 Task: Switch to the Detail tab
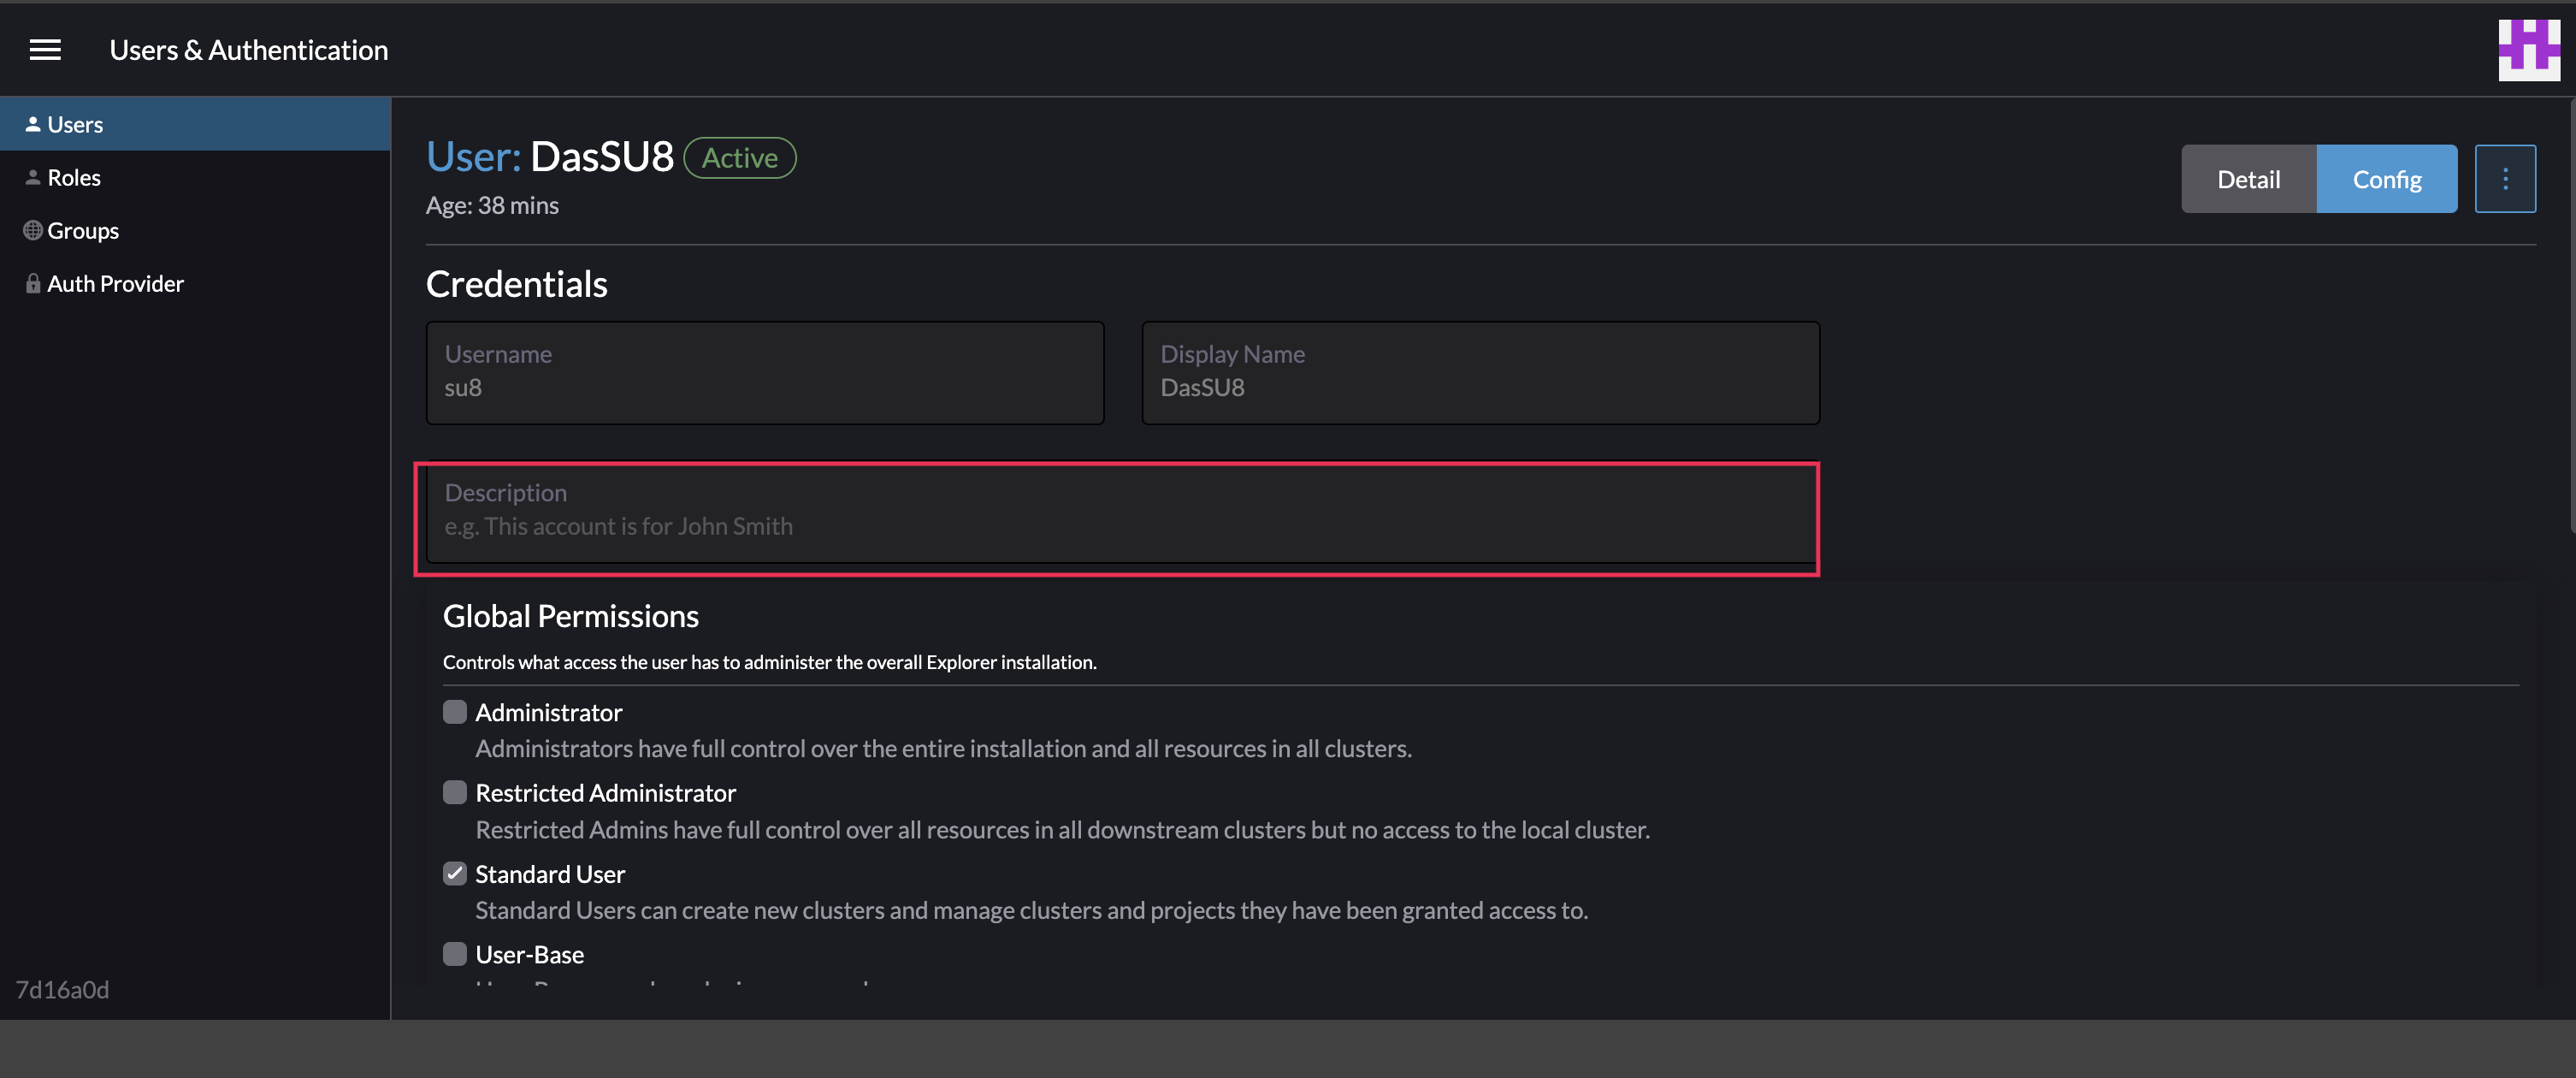[2248, 178]
